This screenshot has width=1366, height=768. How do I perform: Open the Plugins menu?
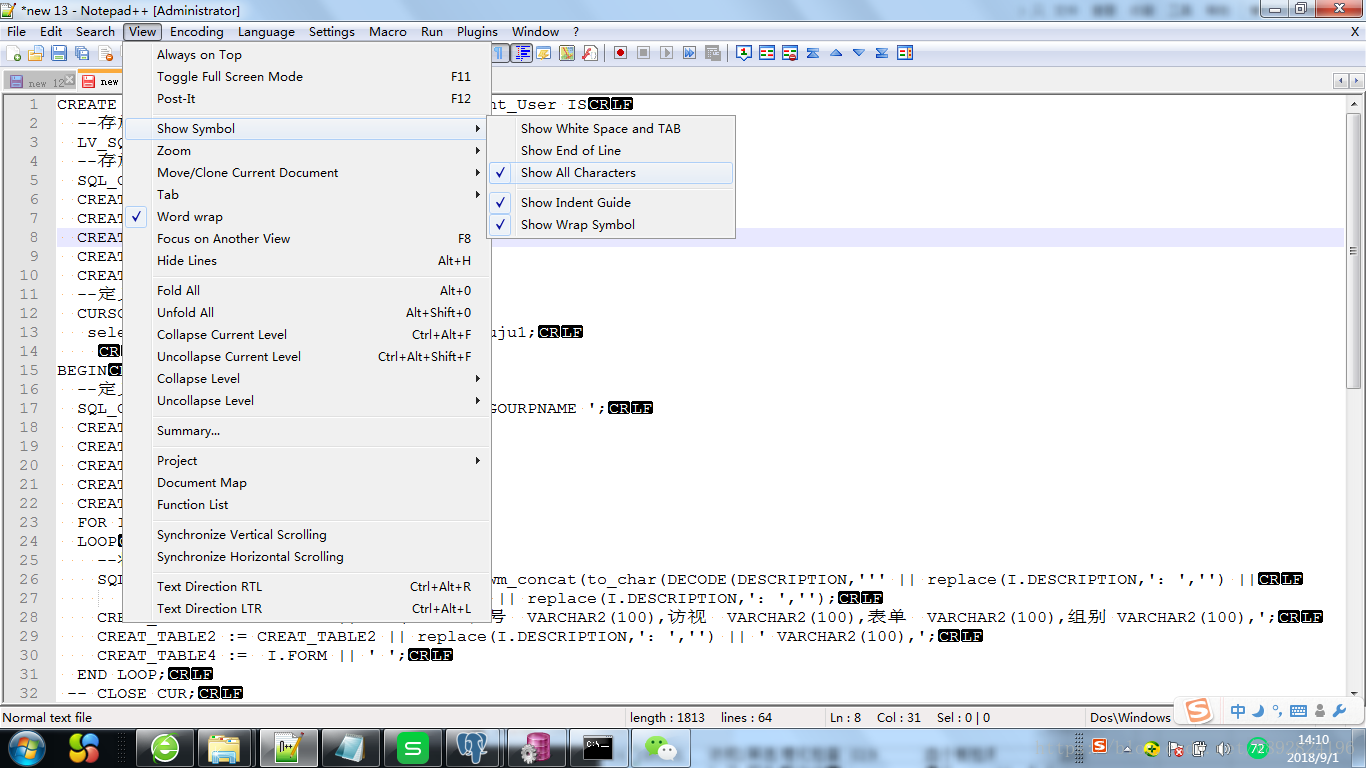(x=477, y=31)
